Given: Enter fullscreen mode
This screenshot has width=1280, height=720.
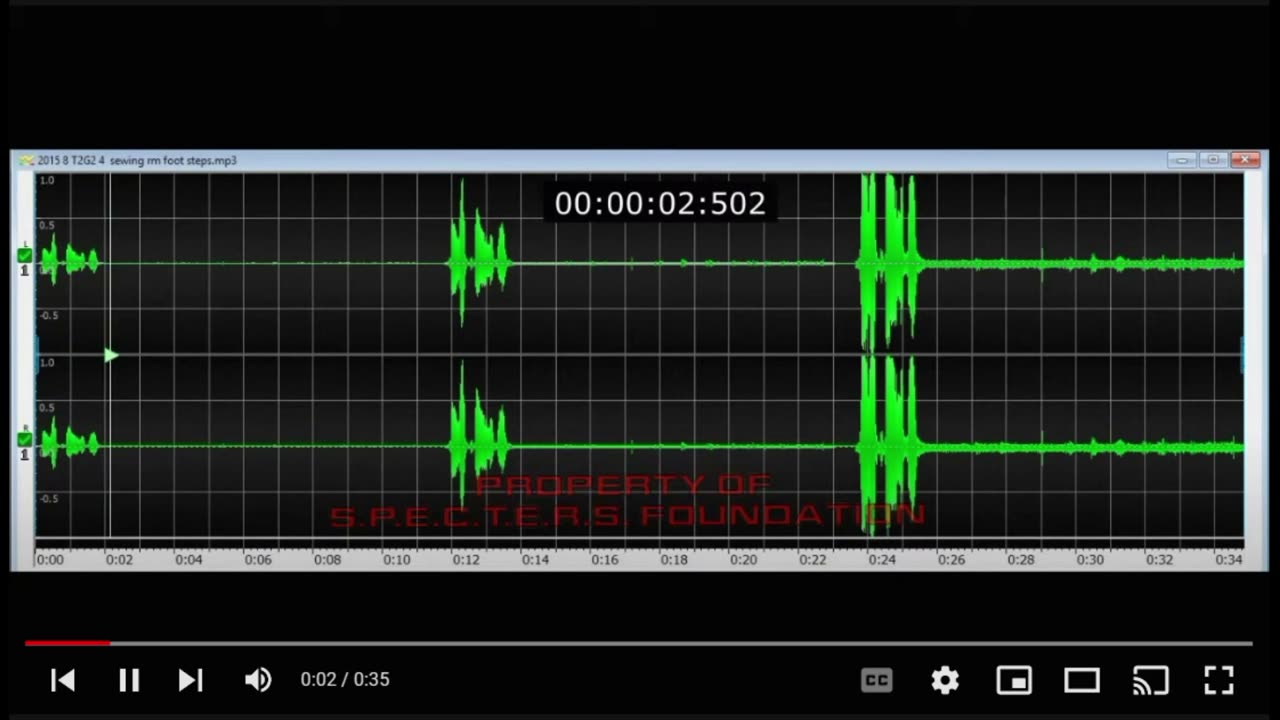Looking at the screenshot, I should (1218, 680).
